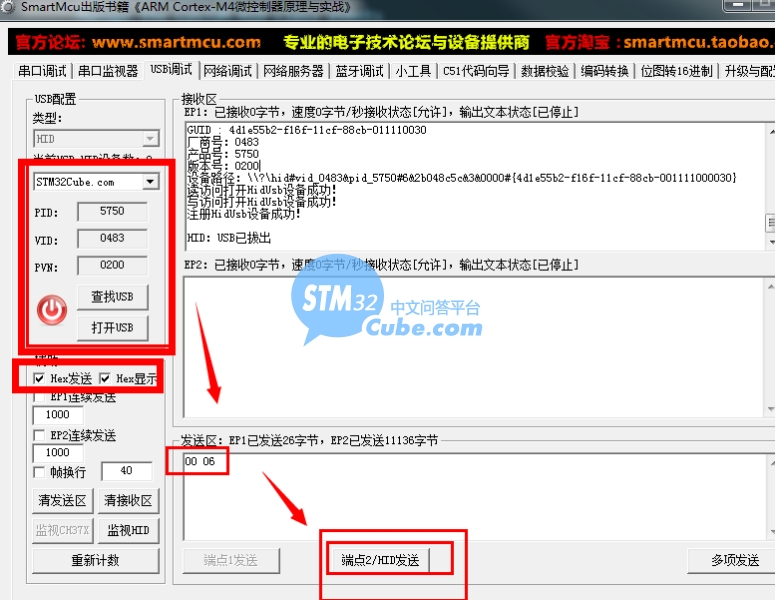The height and width of the screenshot is (600, 775).
Task: Enable EP2连续发送 checkbox
Action: click(x=39, y=435)
